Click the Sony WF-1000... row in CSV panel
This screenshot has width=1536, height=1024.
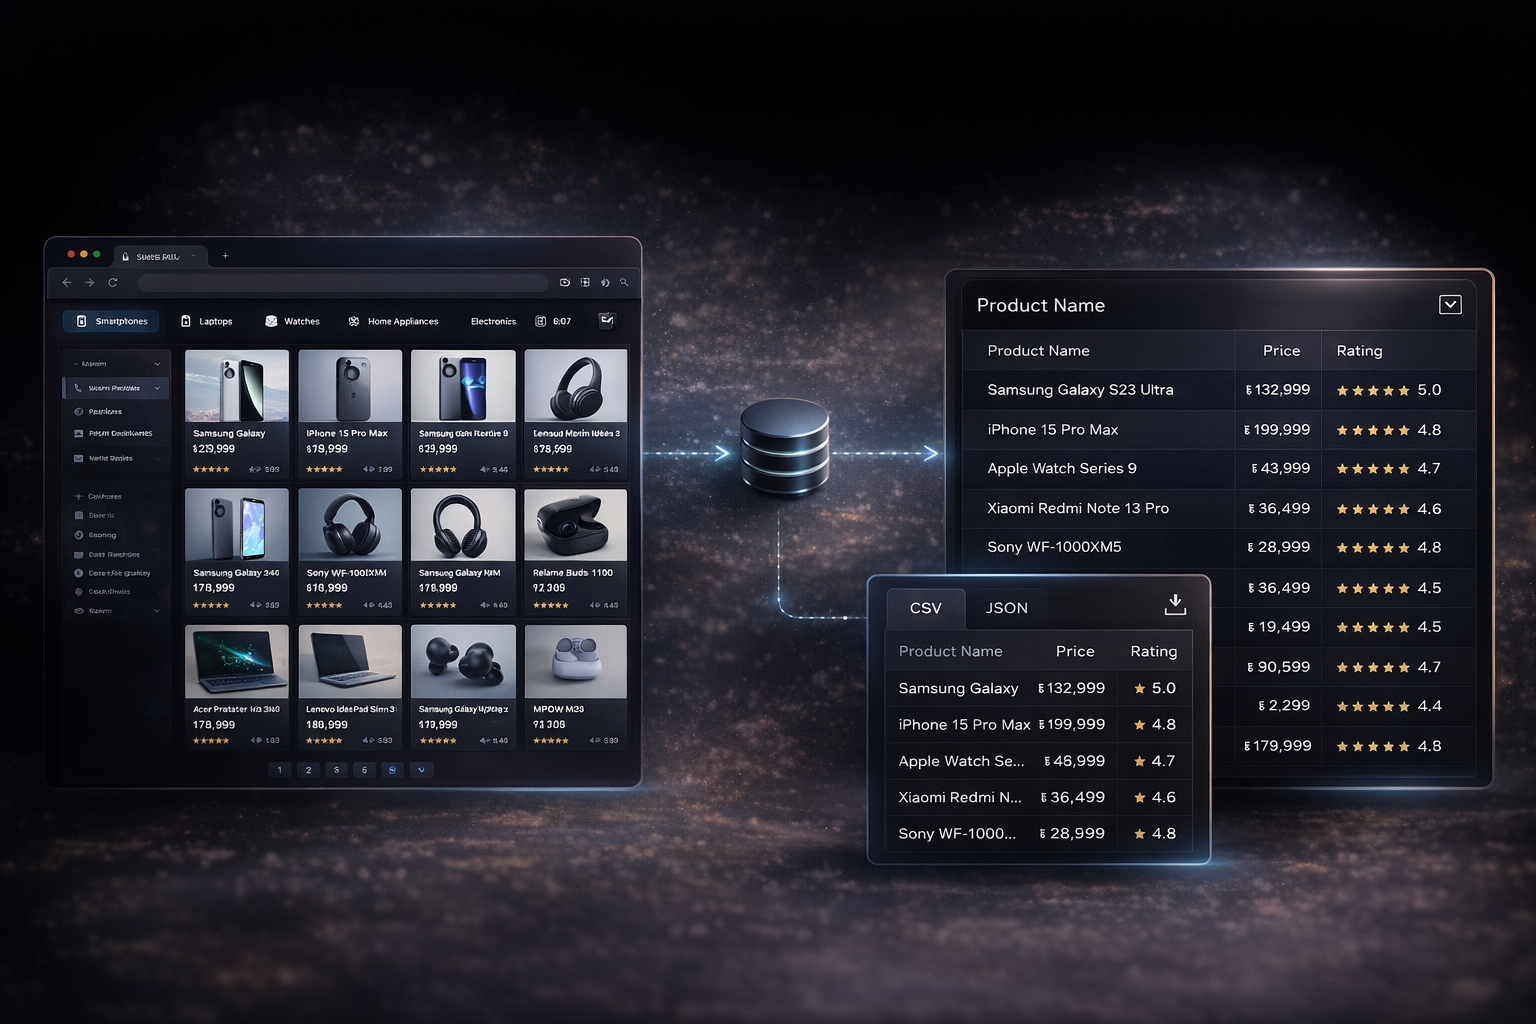tap(1039, 833)
